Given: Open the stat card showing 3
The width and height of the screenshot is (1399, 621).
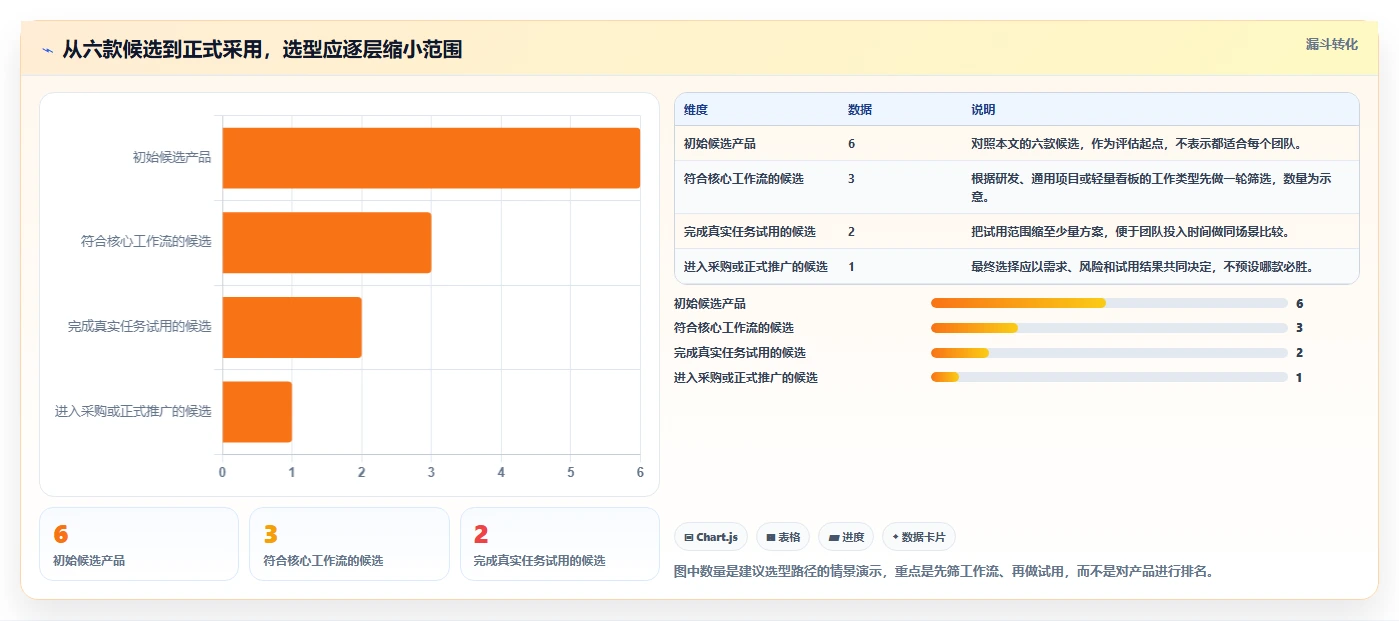Looking at the screenshot, I should [350, 544].
